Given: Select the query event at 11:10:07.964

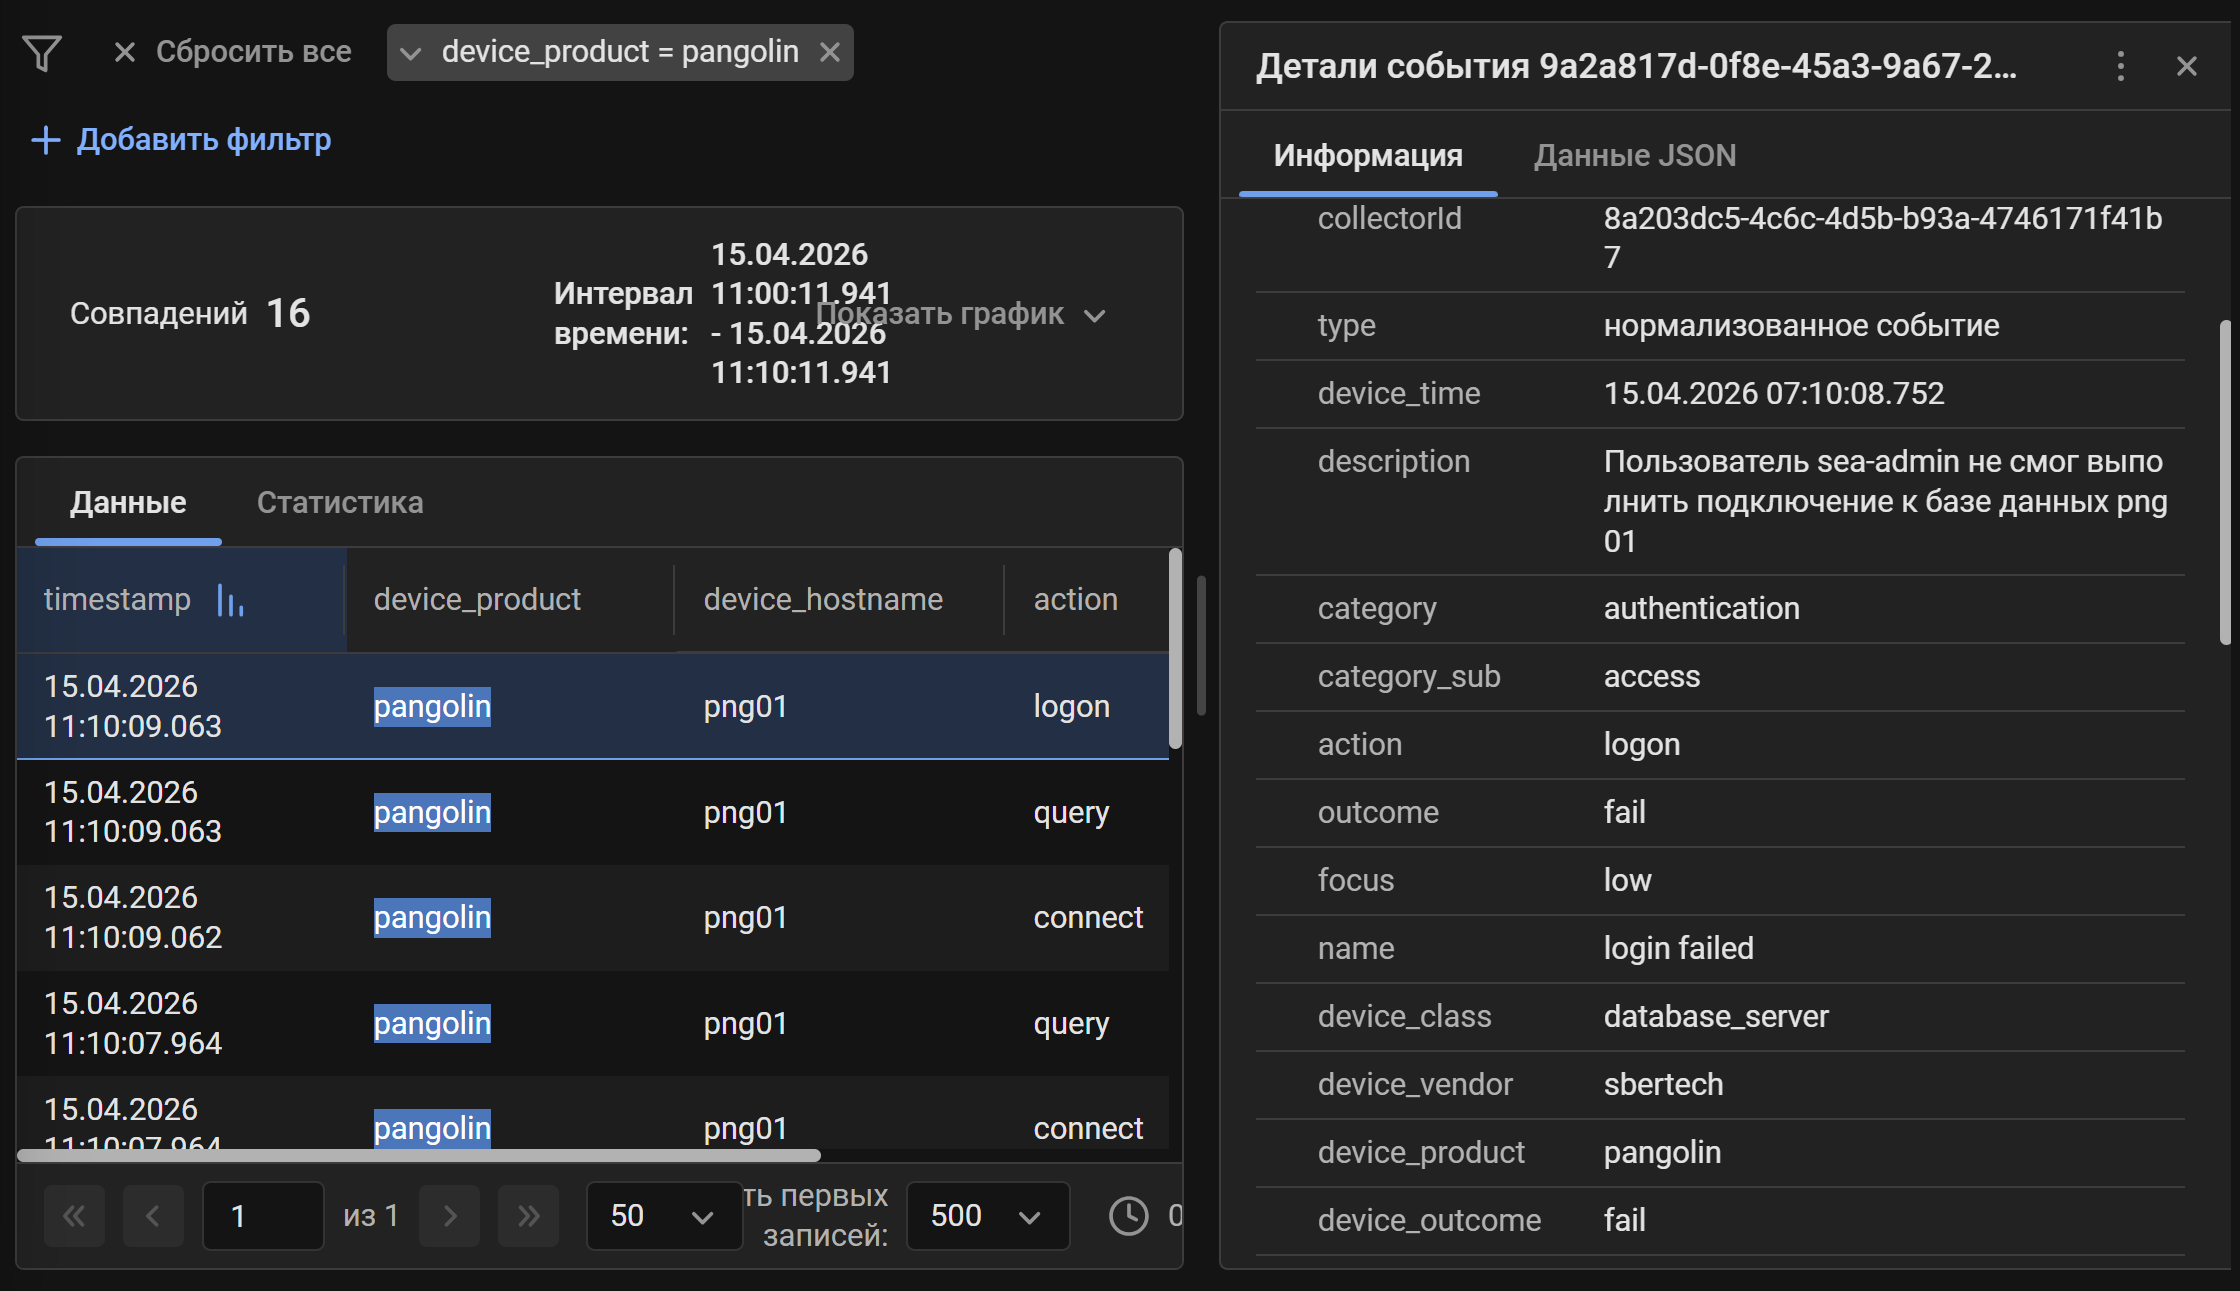Looking at the screenshot, I should [x=593, y=1023].
